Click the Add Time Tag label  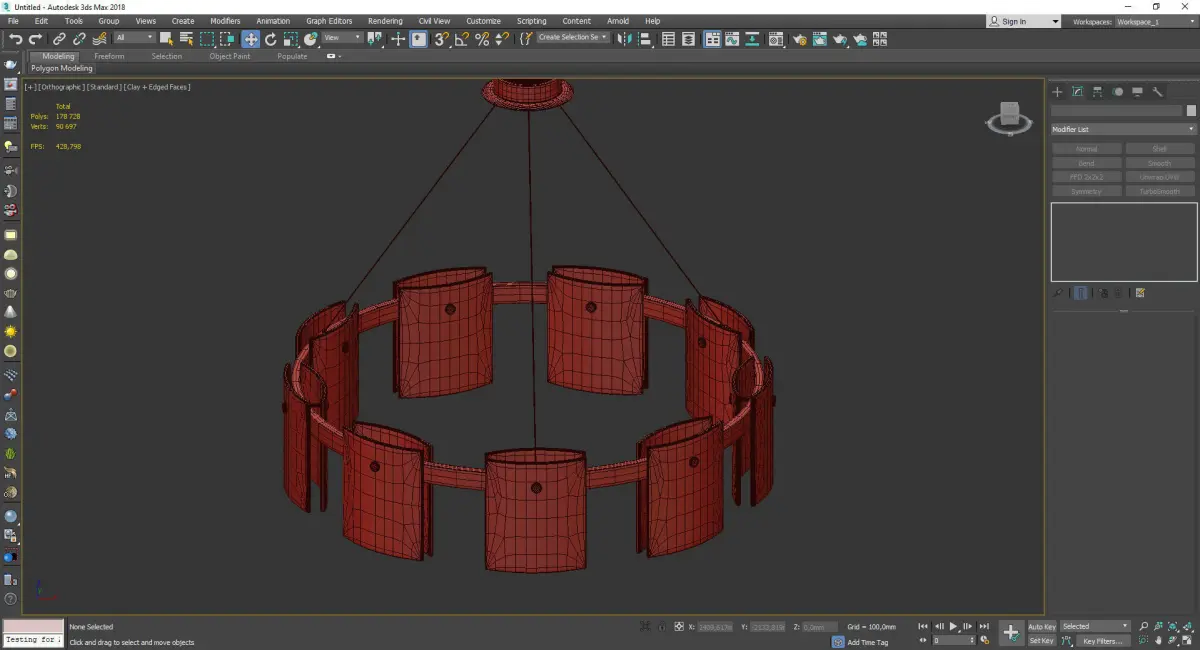[867, 642]
